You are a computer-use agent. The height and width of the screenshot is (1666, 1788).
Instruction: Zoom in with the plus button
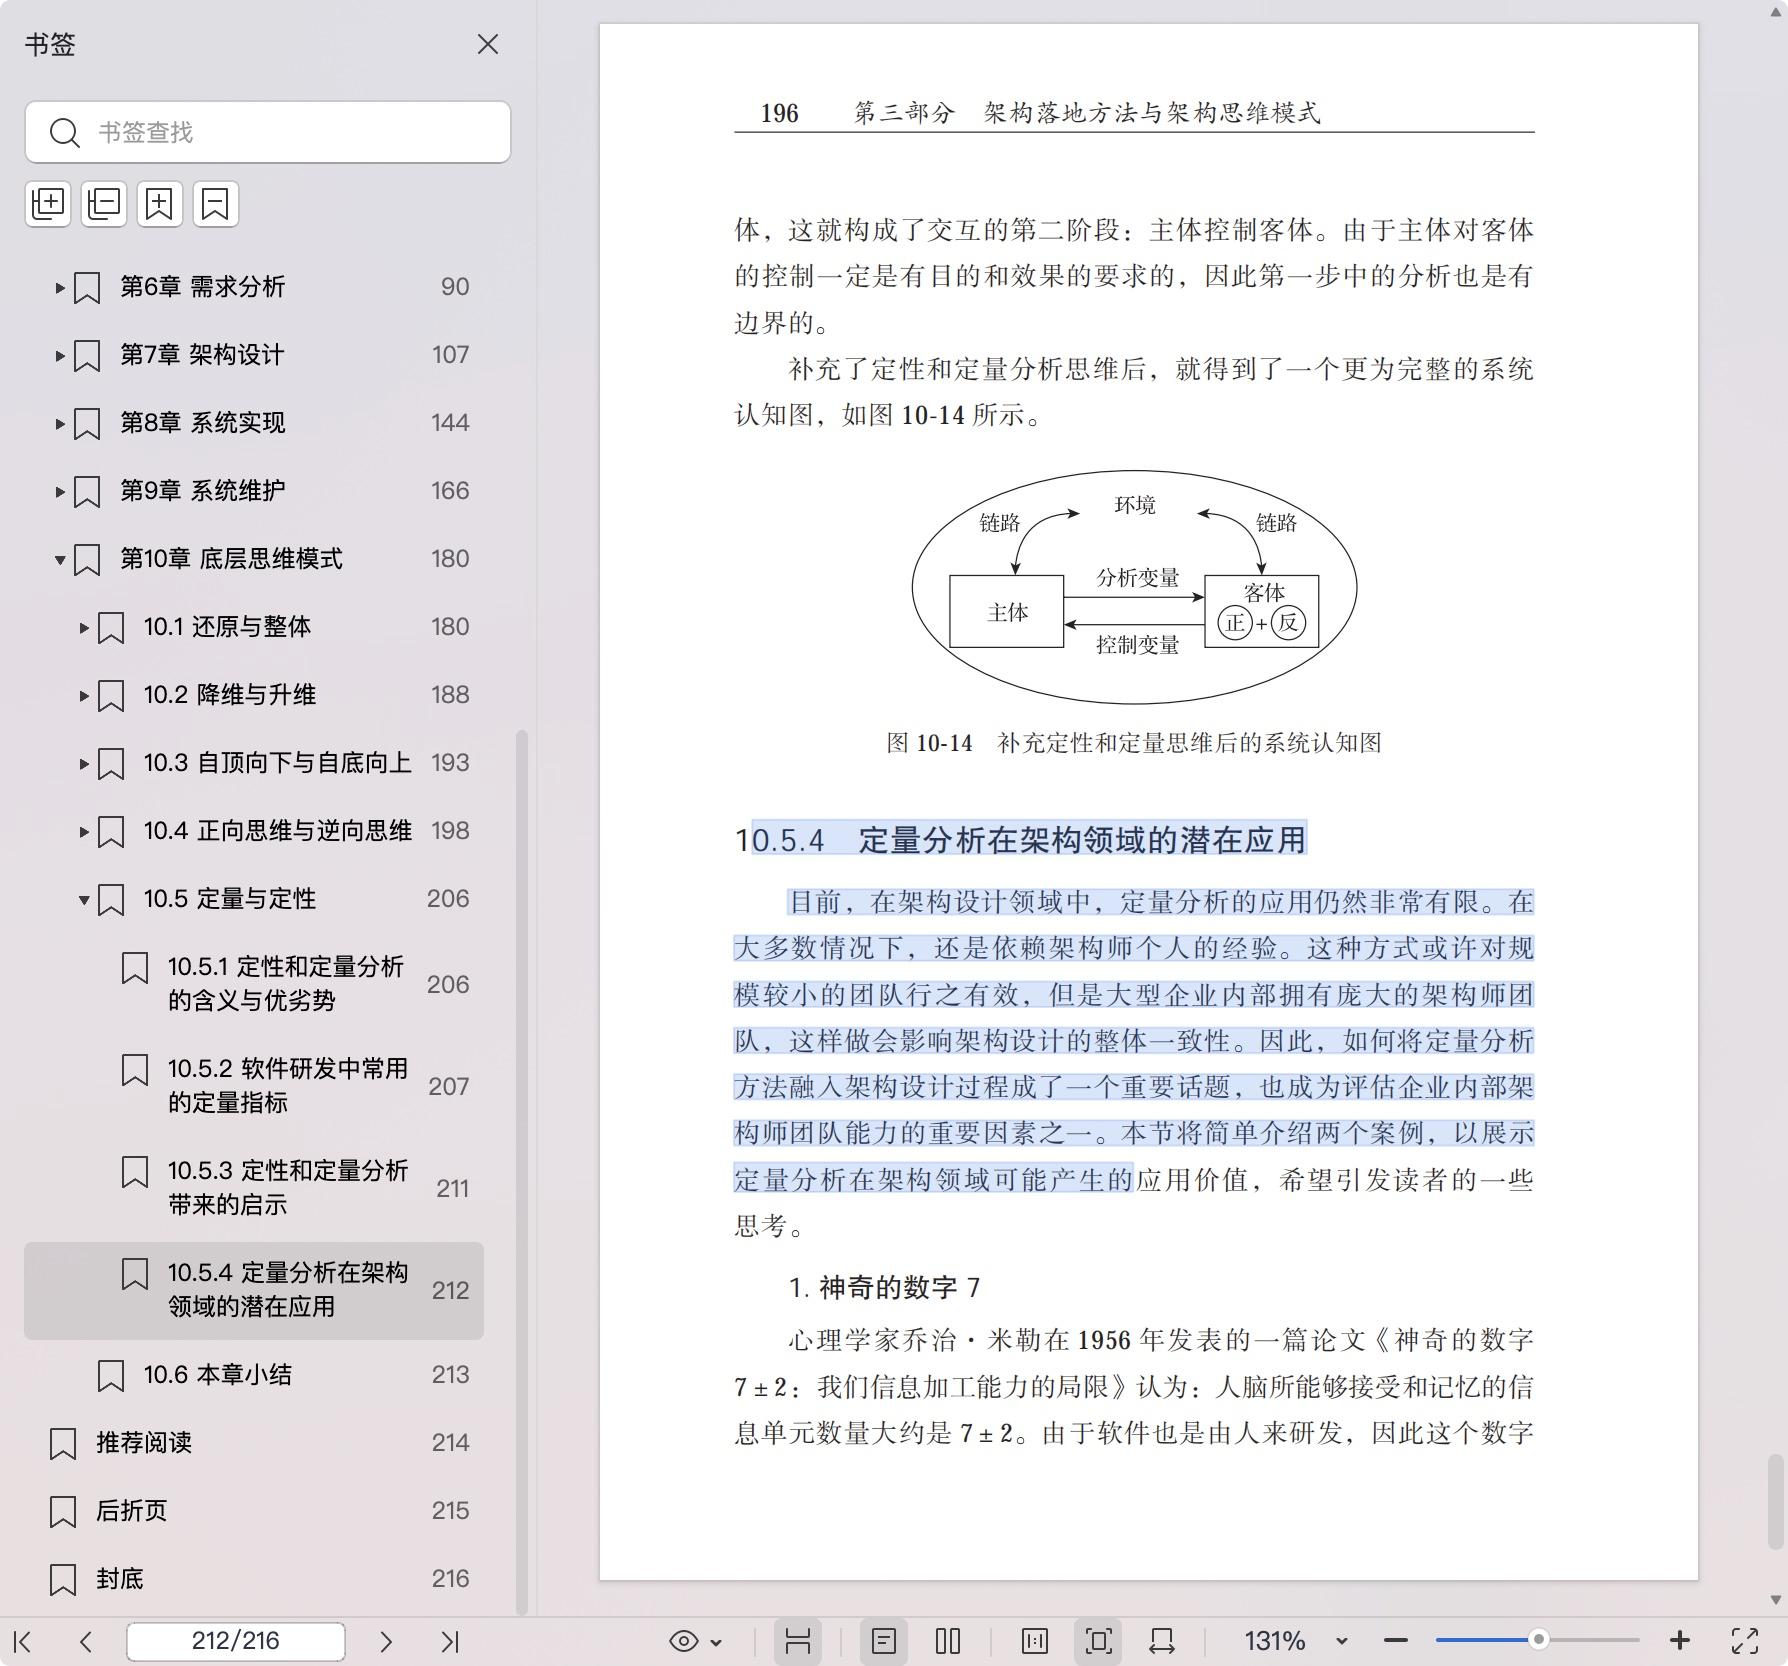pos(1680,1641)
